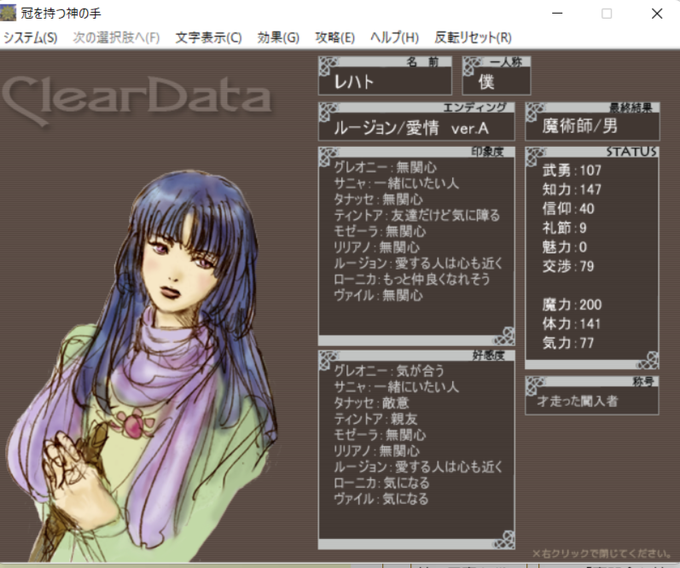Click the 知力:147 status line
680x568 pixels.
(x=572, y=189)
